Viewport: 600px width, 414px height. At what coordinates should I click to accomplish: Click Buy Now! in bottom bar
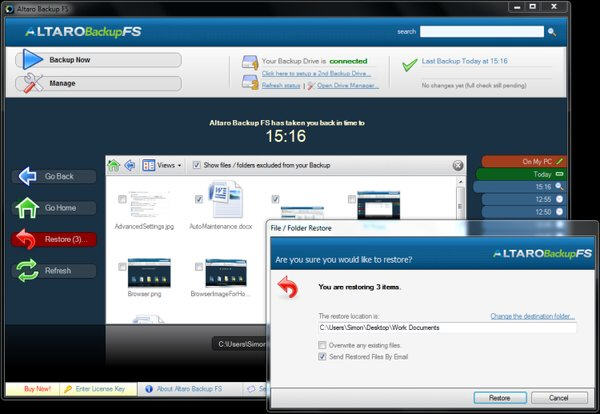click(x=37, y=389)
